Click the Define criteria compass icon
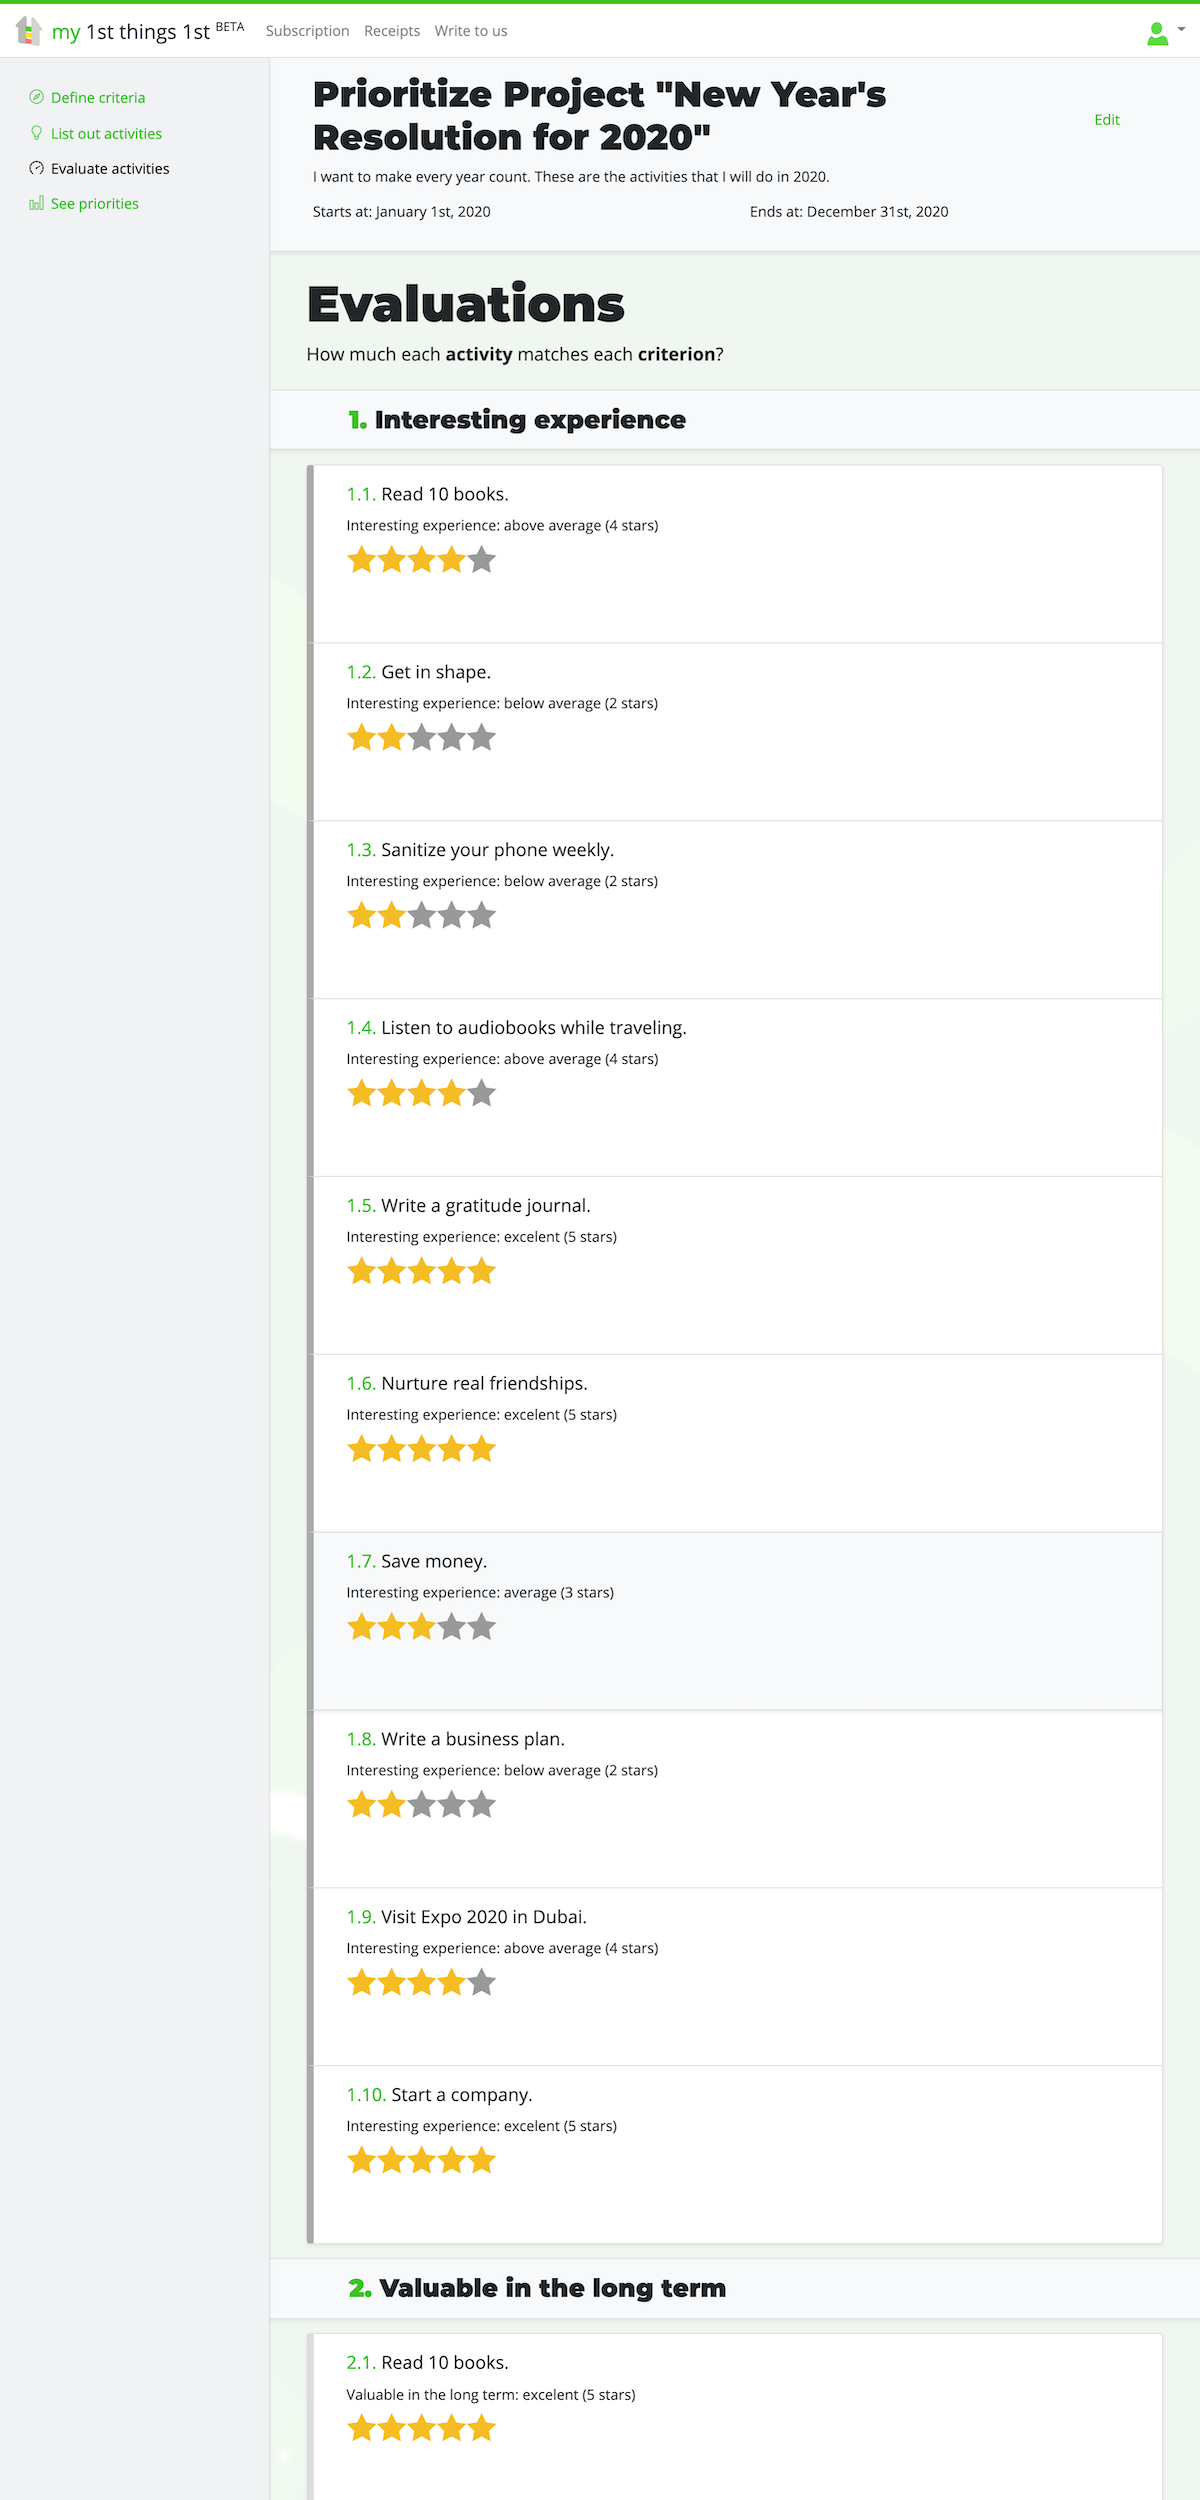The height and width of the screenshot is (2500, 1200). (37, 97)
